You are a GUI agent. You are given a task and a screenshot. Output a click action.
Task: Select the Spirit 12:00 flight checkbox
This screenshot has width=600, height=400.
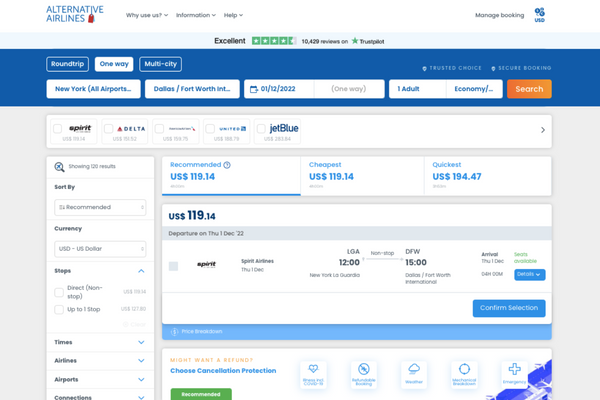tap(173, 266)
